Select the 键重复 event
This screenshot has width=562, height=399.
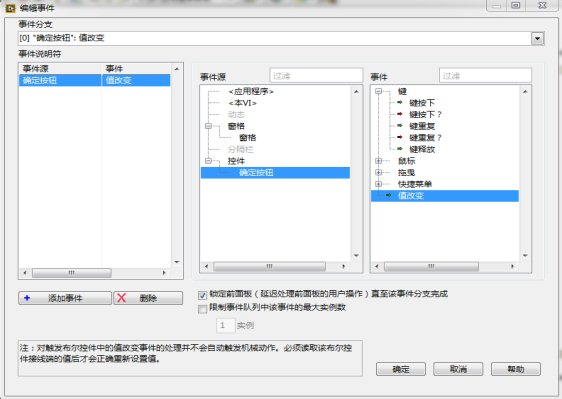point(422,126)
